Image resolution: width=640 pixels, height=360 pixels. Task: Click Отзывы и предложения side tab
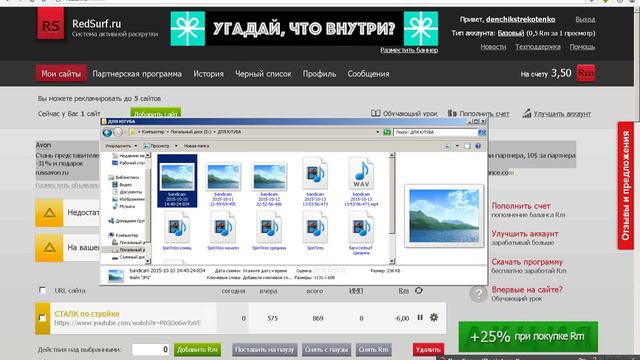click(x=625, y=185)
